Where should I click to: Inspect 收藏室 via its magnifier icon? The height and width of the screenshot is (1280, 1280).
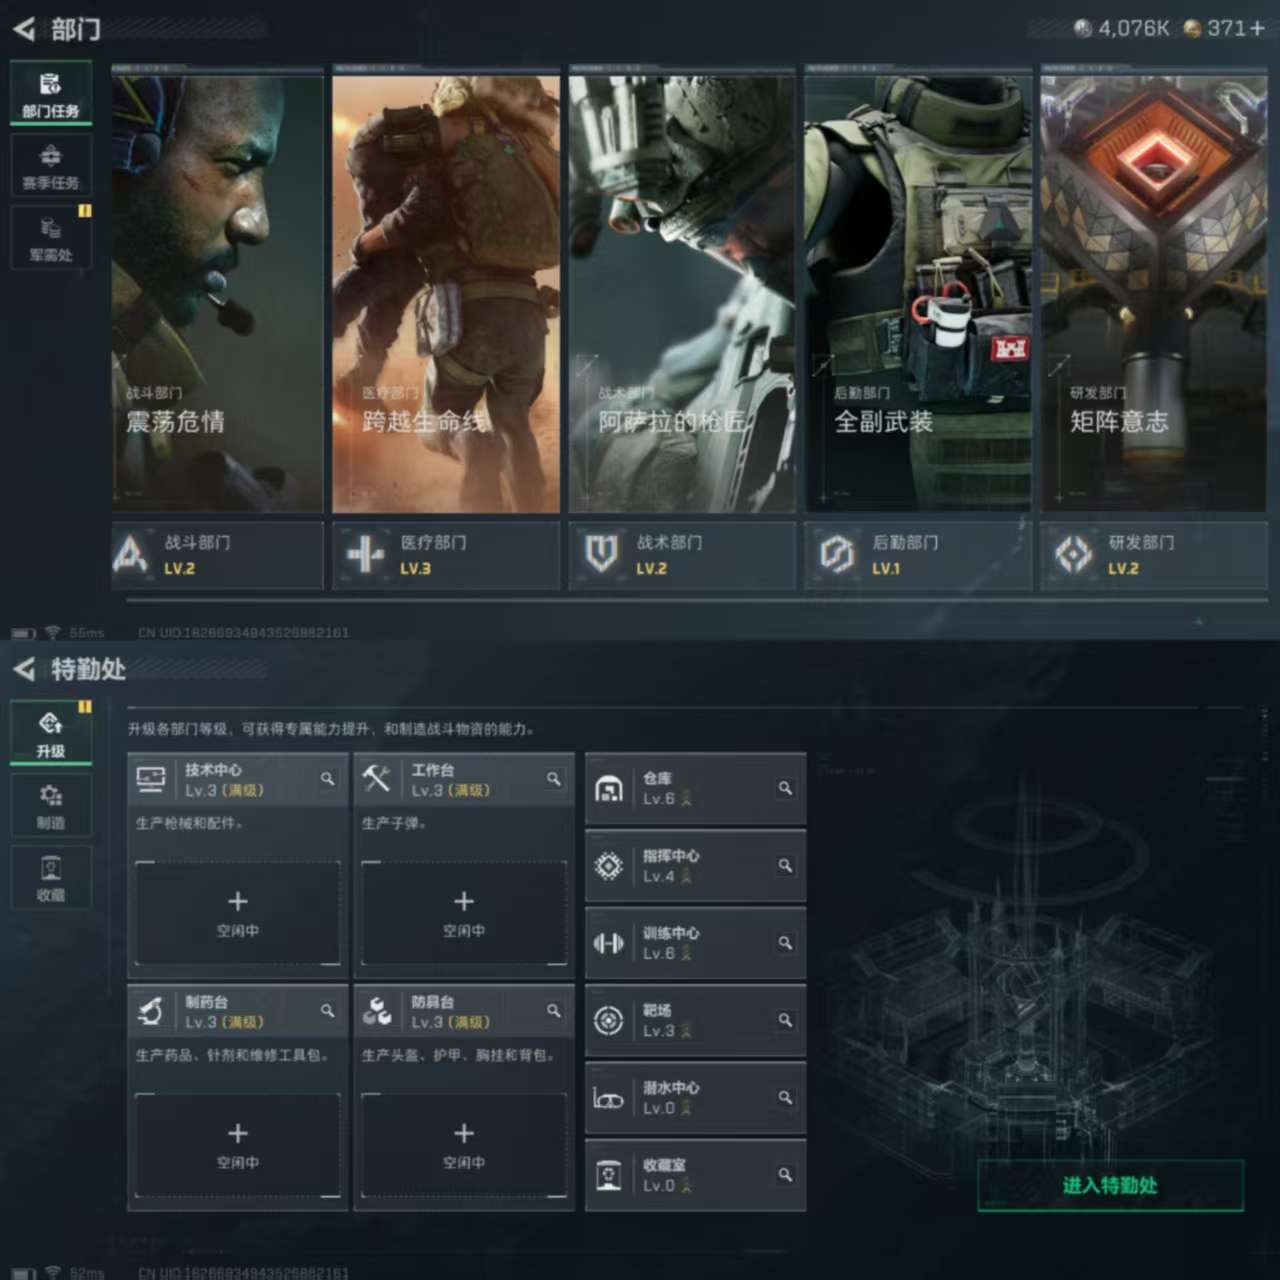[785, 1174]
